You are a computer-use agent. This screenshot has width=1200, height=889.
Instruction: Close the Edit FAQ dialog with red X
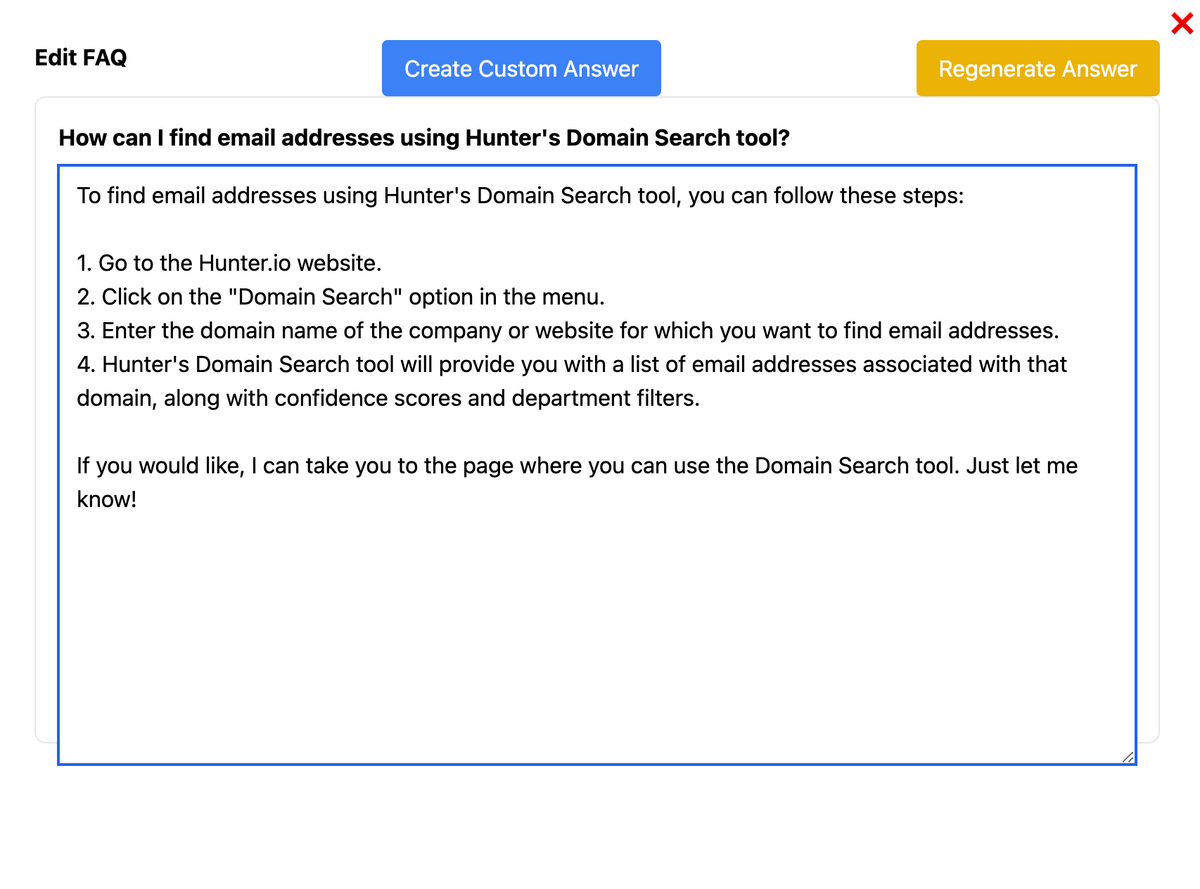pyautogui.click(x=1182, y=23)
